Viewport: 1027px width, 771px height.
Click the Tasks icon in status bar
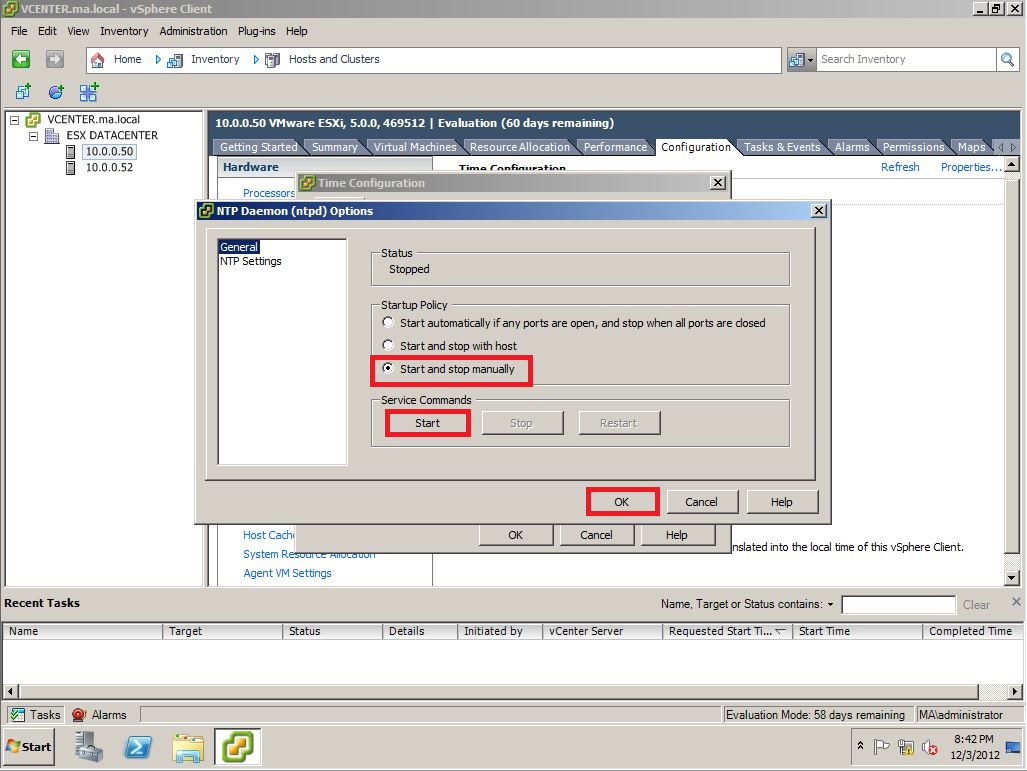[18, 715]
